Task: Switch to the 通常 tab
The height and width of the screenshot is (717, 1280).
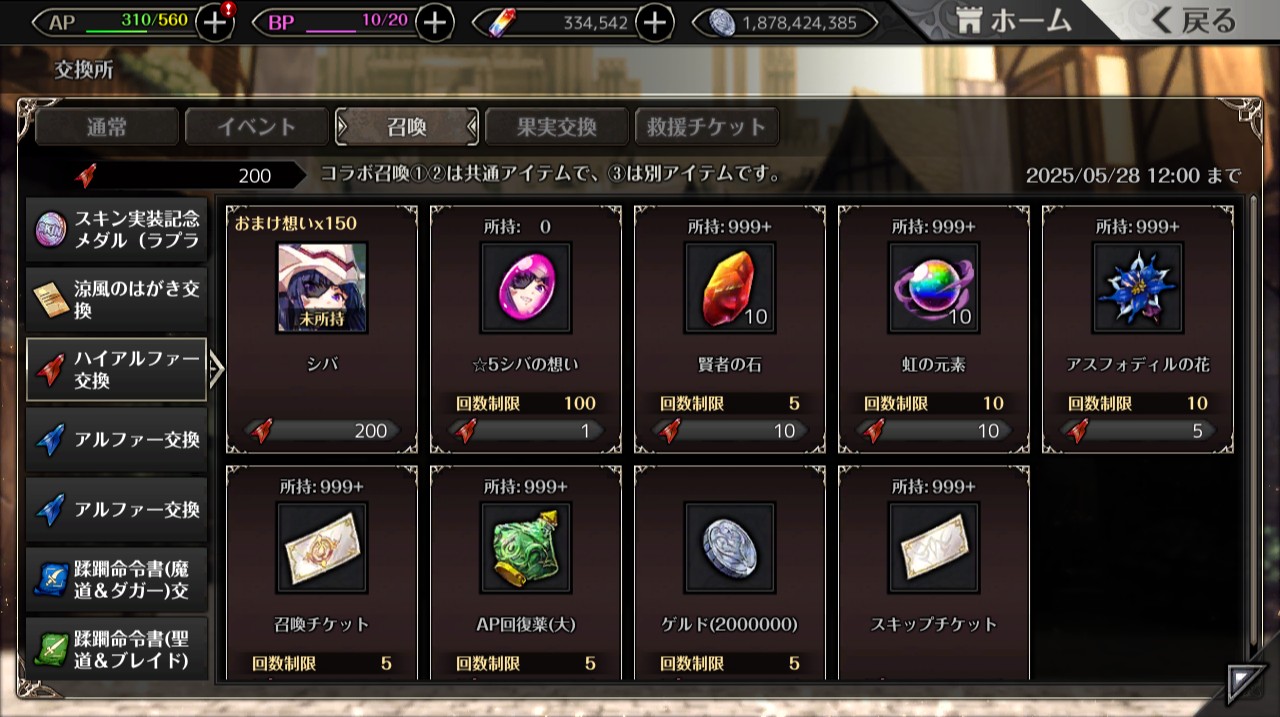Action: tap(107, 127)
